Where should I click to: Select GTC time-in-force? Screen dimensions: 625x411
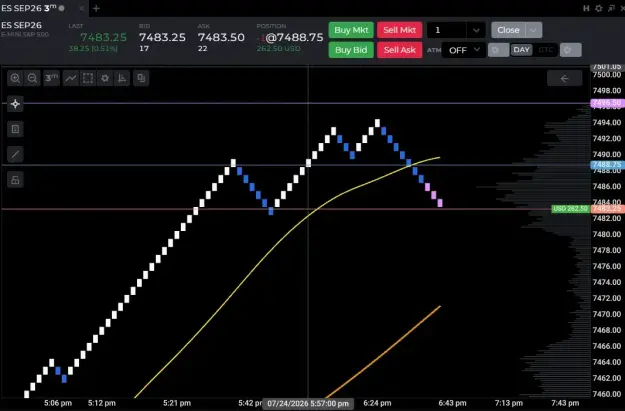[546, 50]
